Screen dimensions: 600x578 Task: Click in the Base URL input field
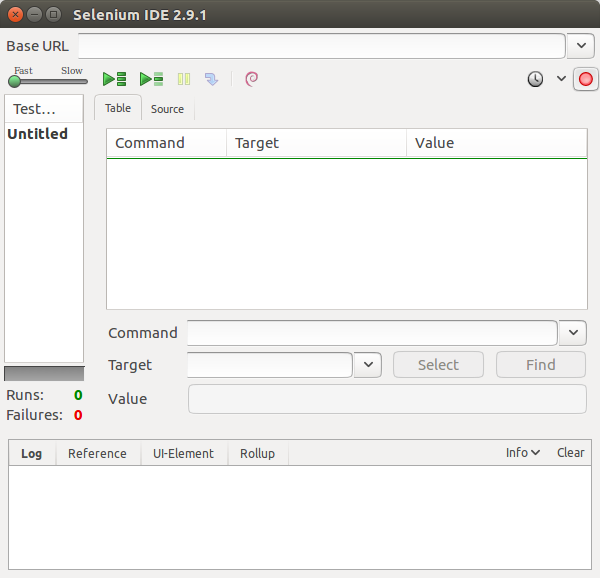coord(322,46)
